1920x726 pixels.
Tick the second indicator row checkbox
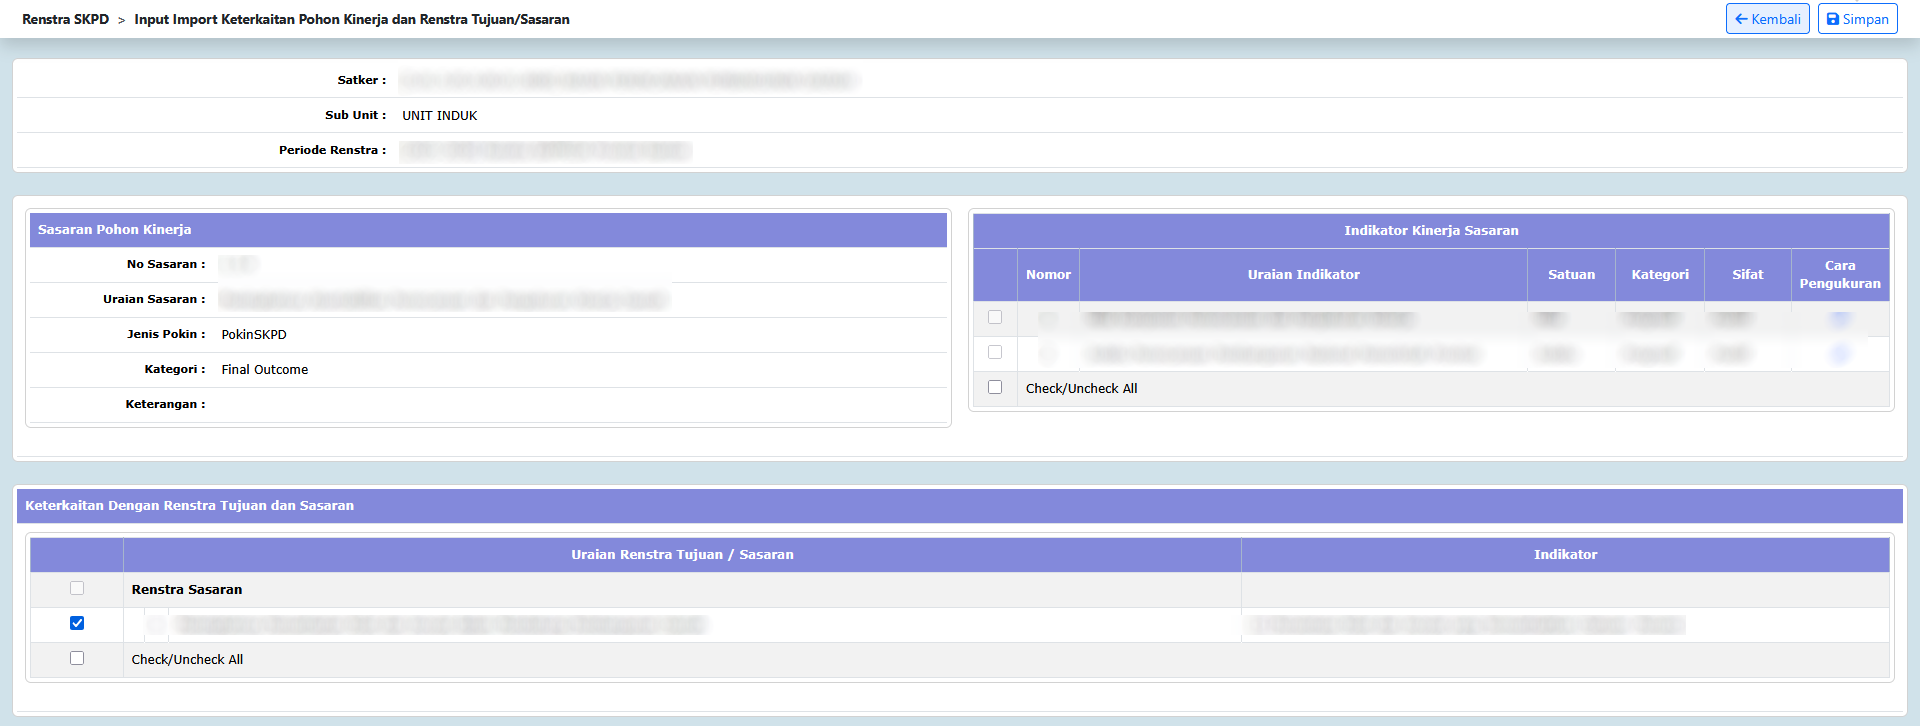pyautogui.click(x=995, y=352)
